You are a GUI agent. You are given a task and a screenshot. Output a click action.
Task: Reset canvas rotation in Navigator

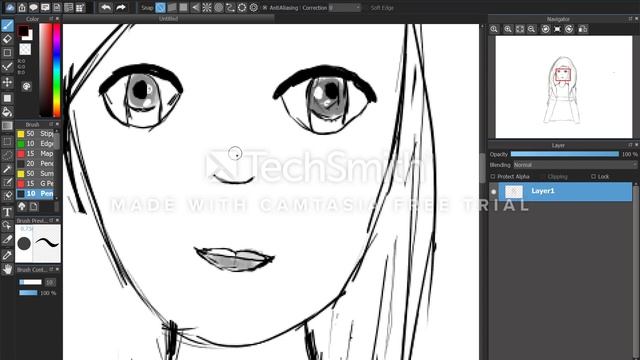[x=558, y=29]
